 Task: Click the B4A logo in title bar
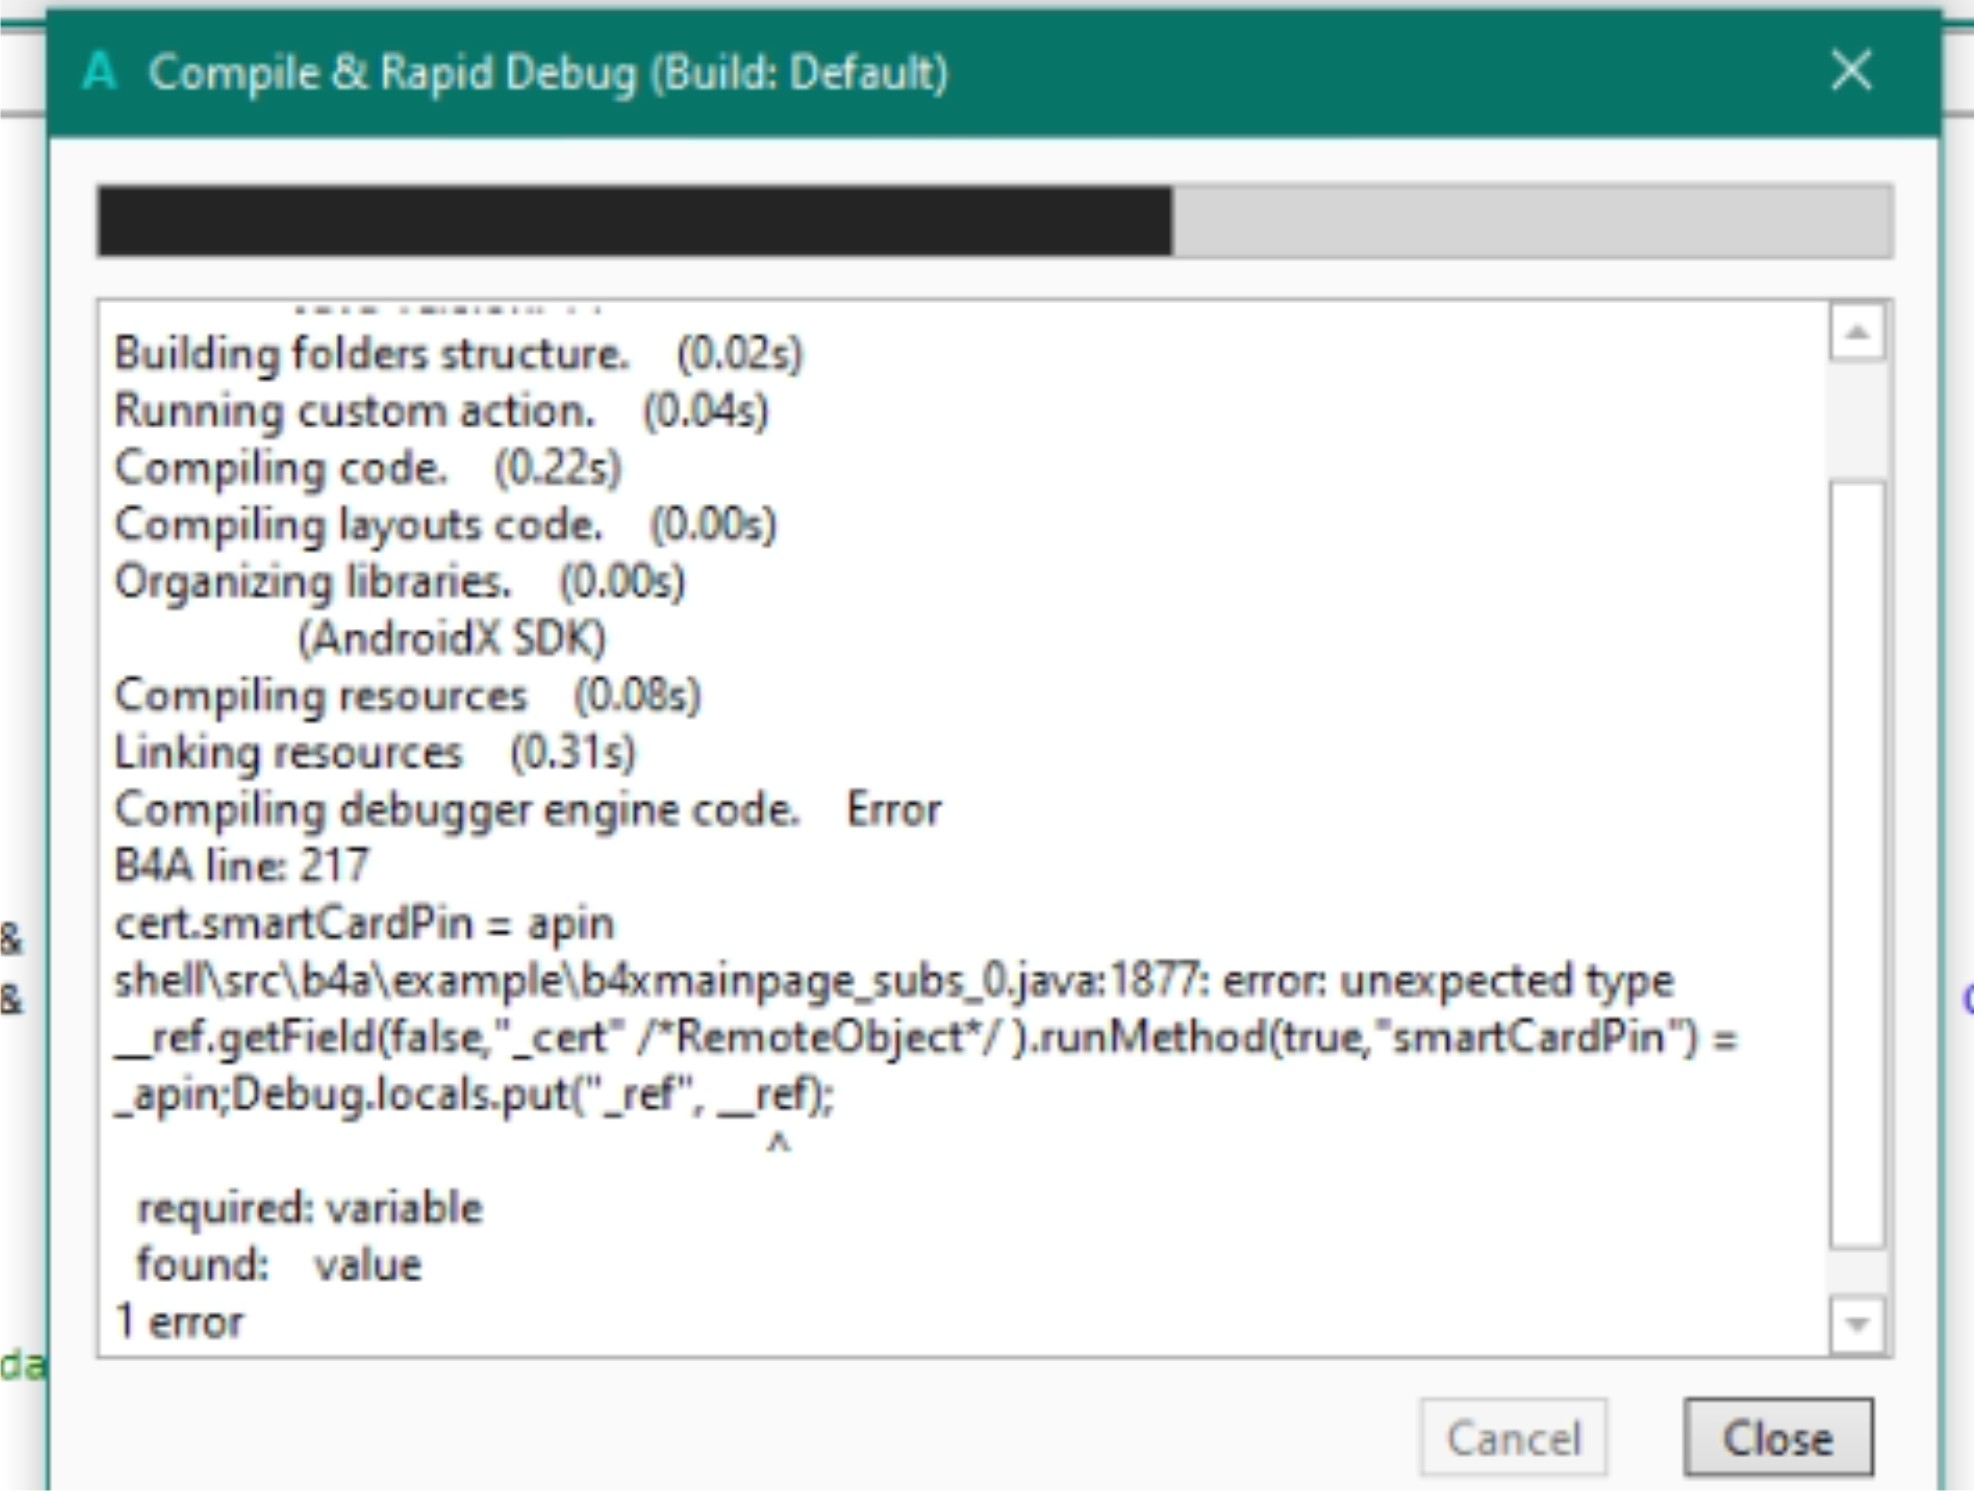coord(100,72)
